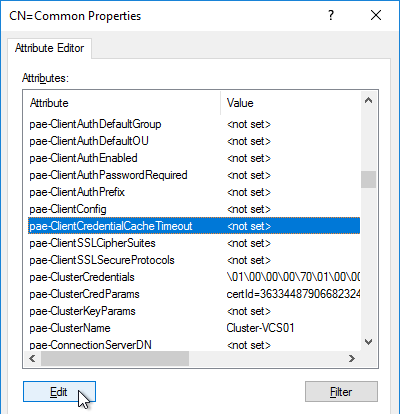The image size is (400, 414).
Task: Close the CN=Common Properties dialog
Action: coord(376,15)
